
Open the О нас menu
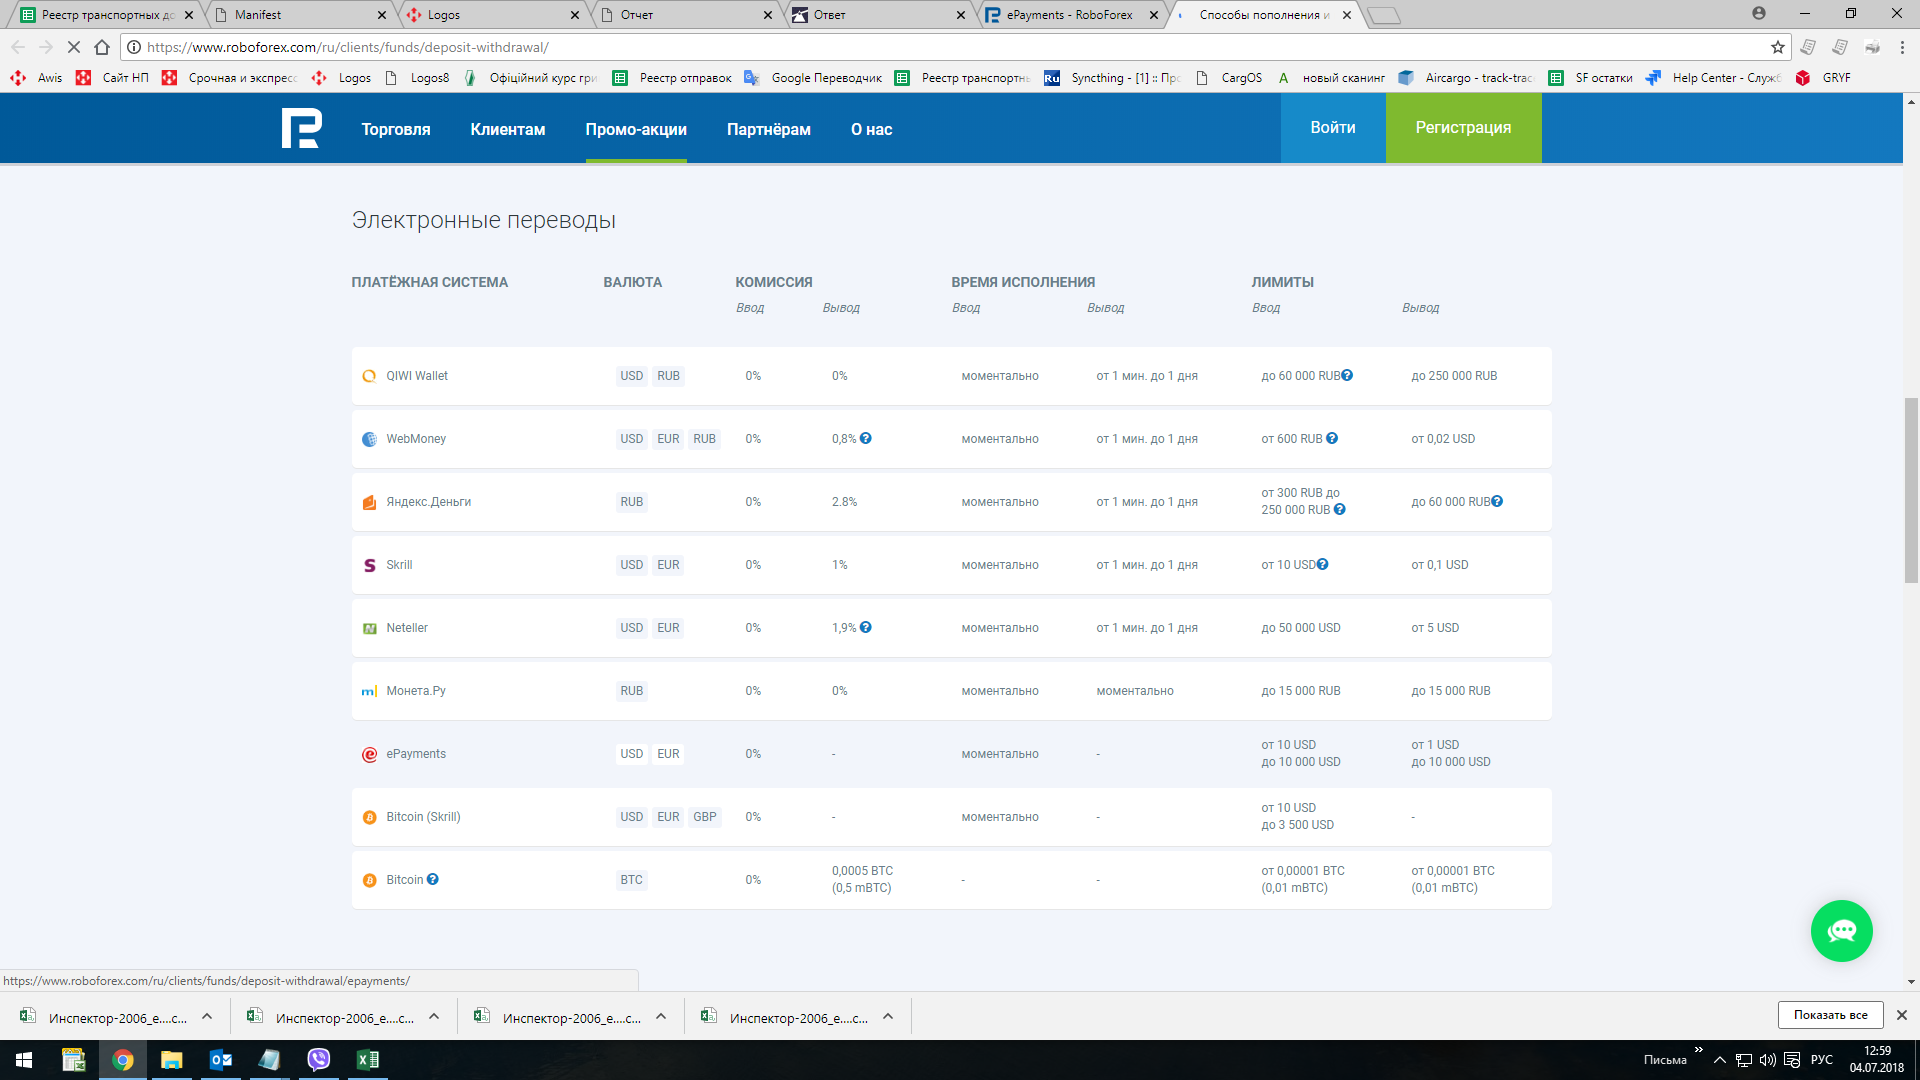pyautogui.click(x=872, y=129)
